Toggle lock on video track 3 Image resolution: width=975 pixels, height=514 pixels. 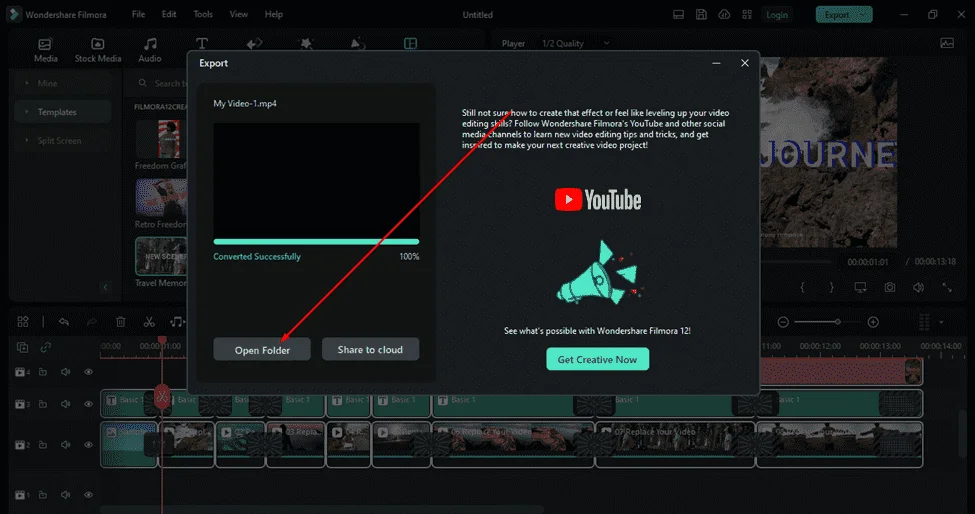[43, 404]
